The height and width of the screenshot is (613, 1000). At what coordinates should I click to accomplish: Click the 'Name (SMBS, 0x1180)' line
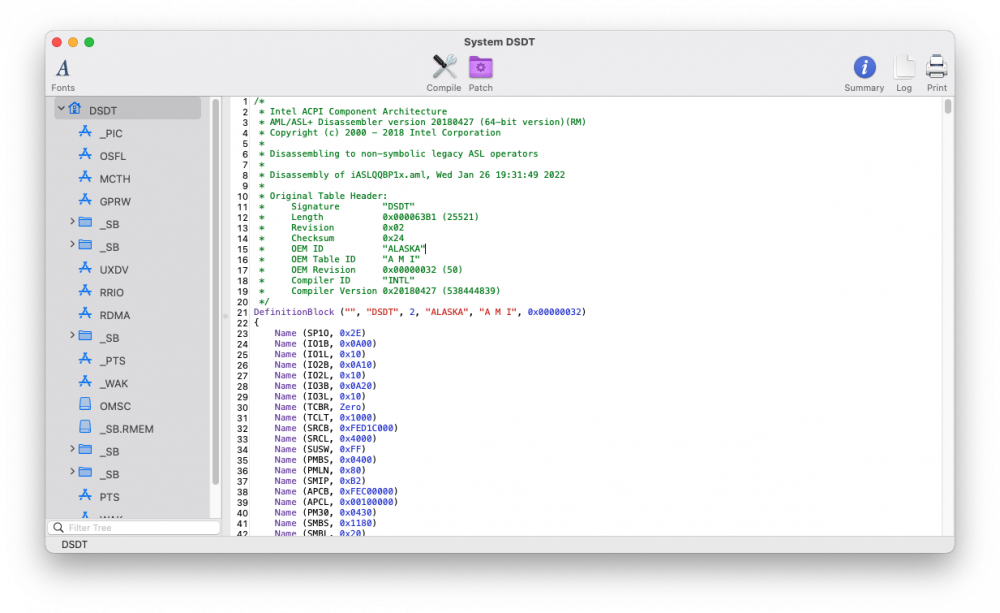pos(325,523)
